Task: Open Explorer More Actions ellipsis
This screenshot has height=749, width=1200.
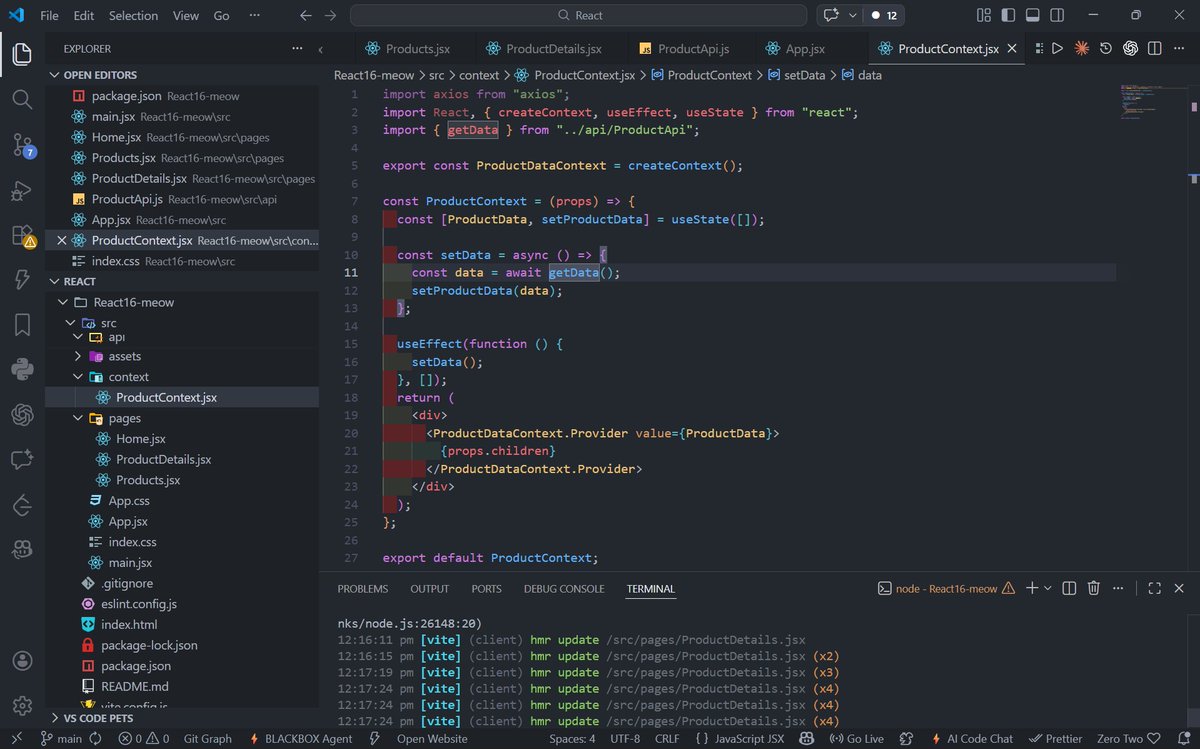Action: [296, 48]
